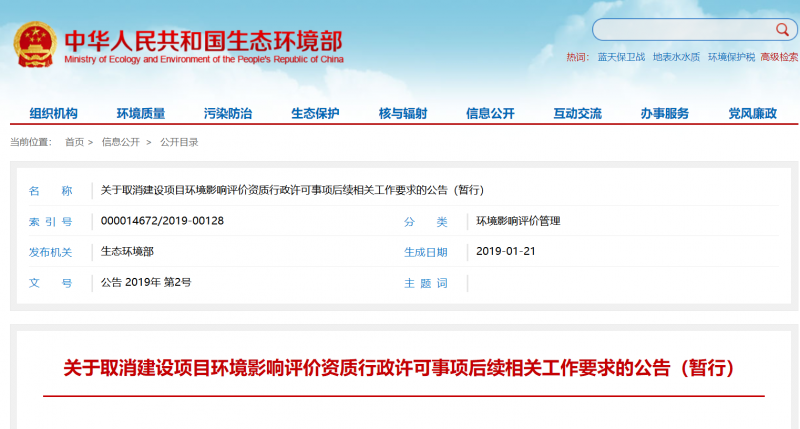This screenshot has width=800, height=429.
Task: Open the 污染防治 menu
Action: click(228, 113)
